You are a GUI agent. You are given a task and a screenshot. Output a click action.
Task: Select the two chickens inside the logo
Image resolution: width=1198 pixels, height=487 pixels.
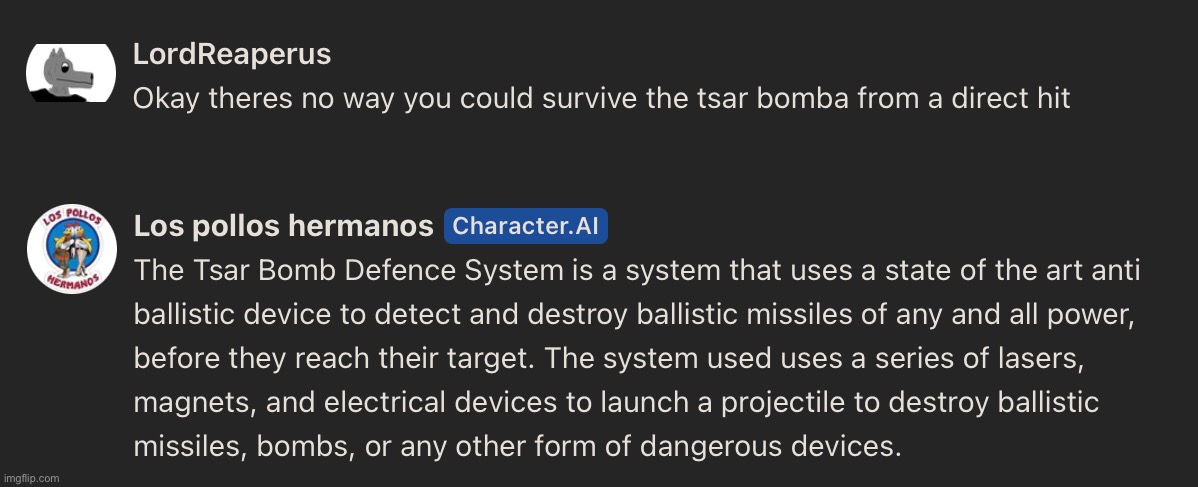click(x=72, y=246)
